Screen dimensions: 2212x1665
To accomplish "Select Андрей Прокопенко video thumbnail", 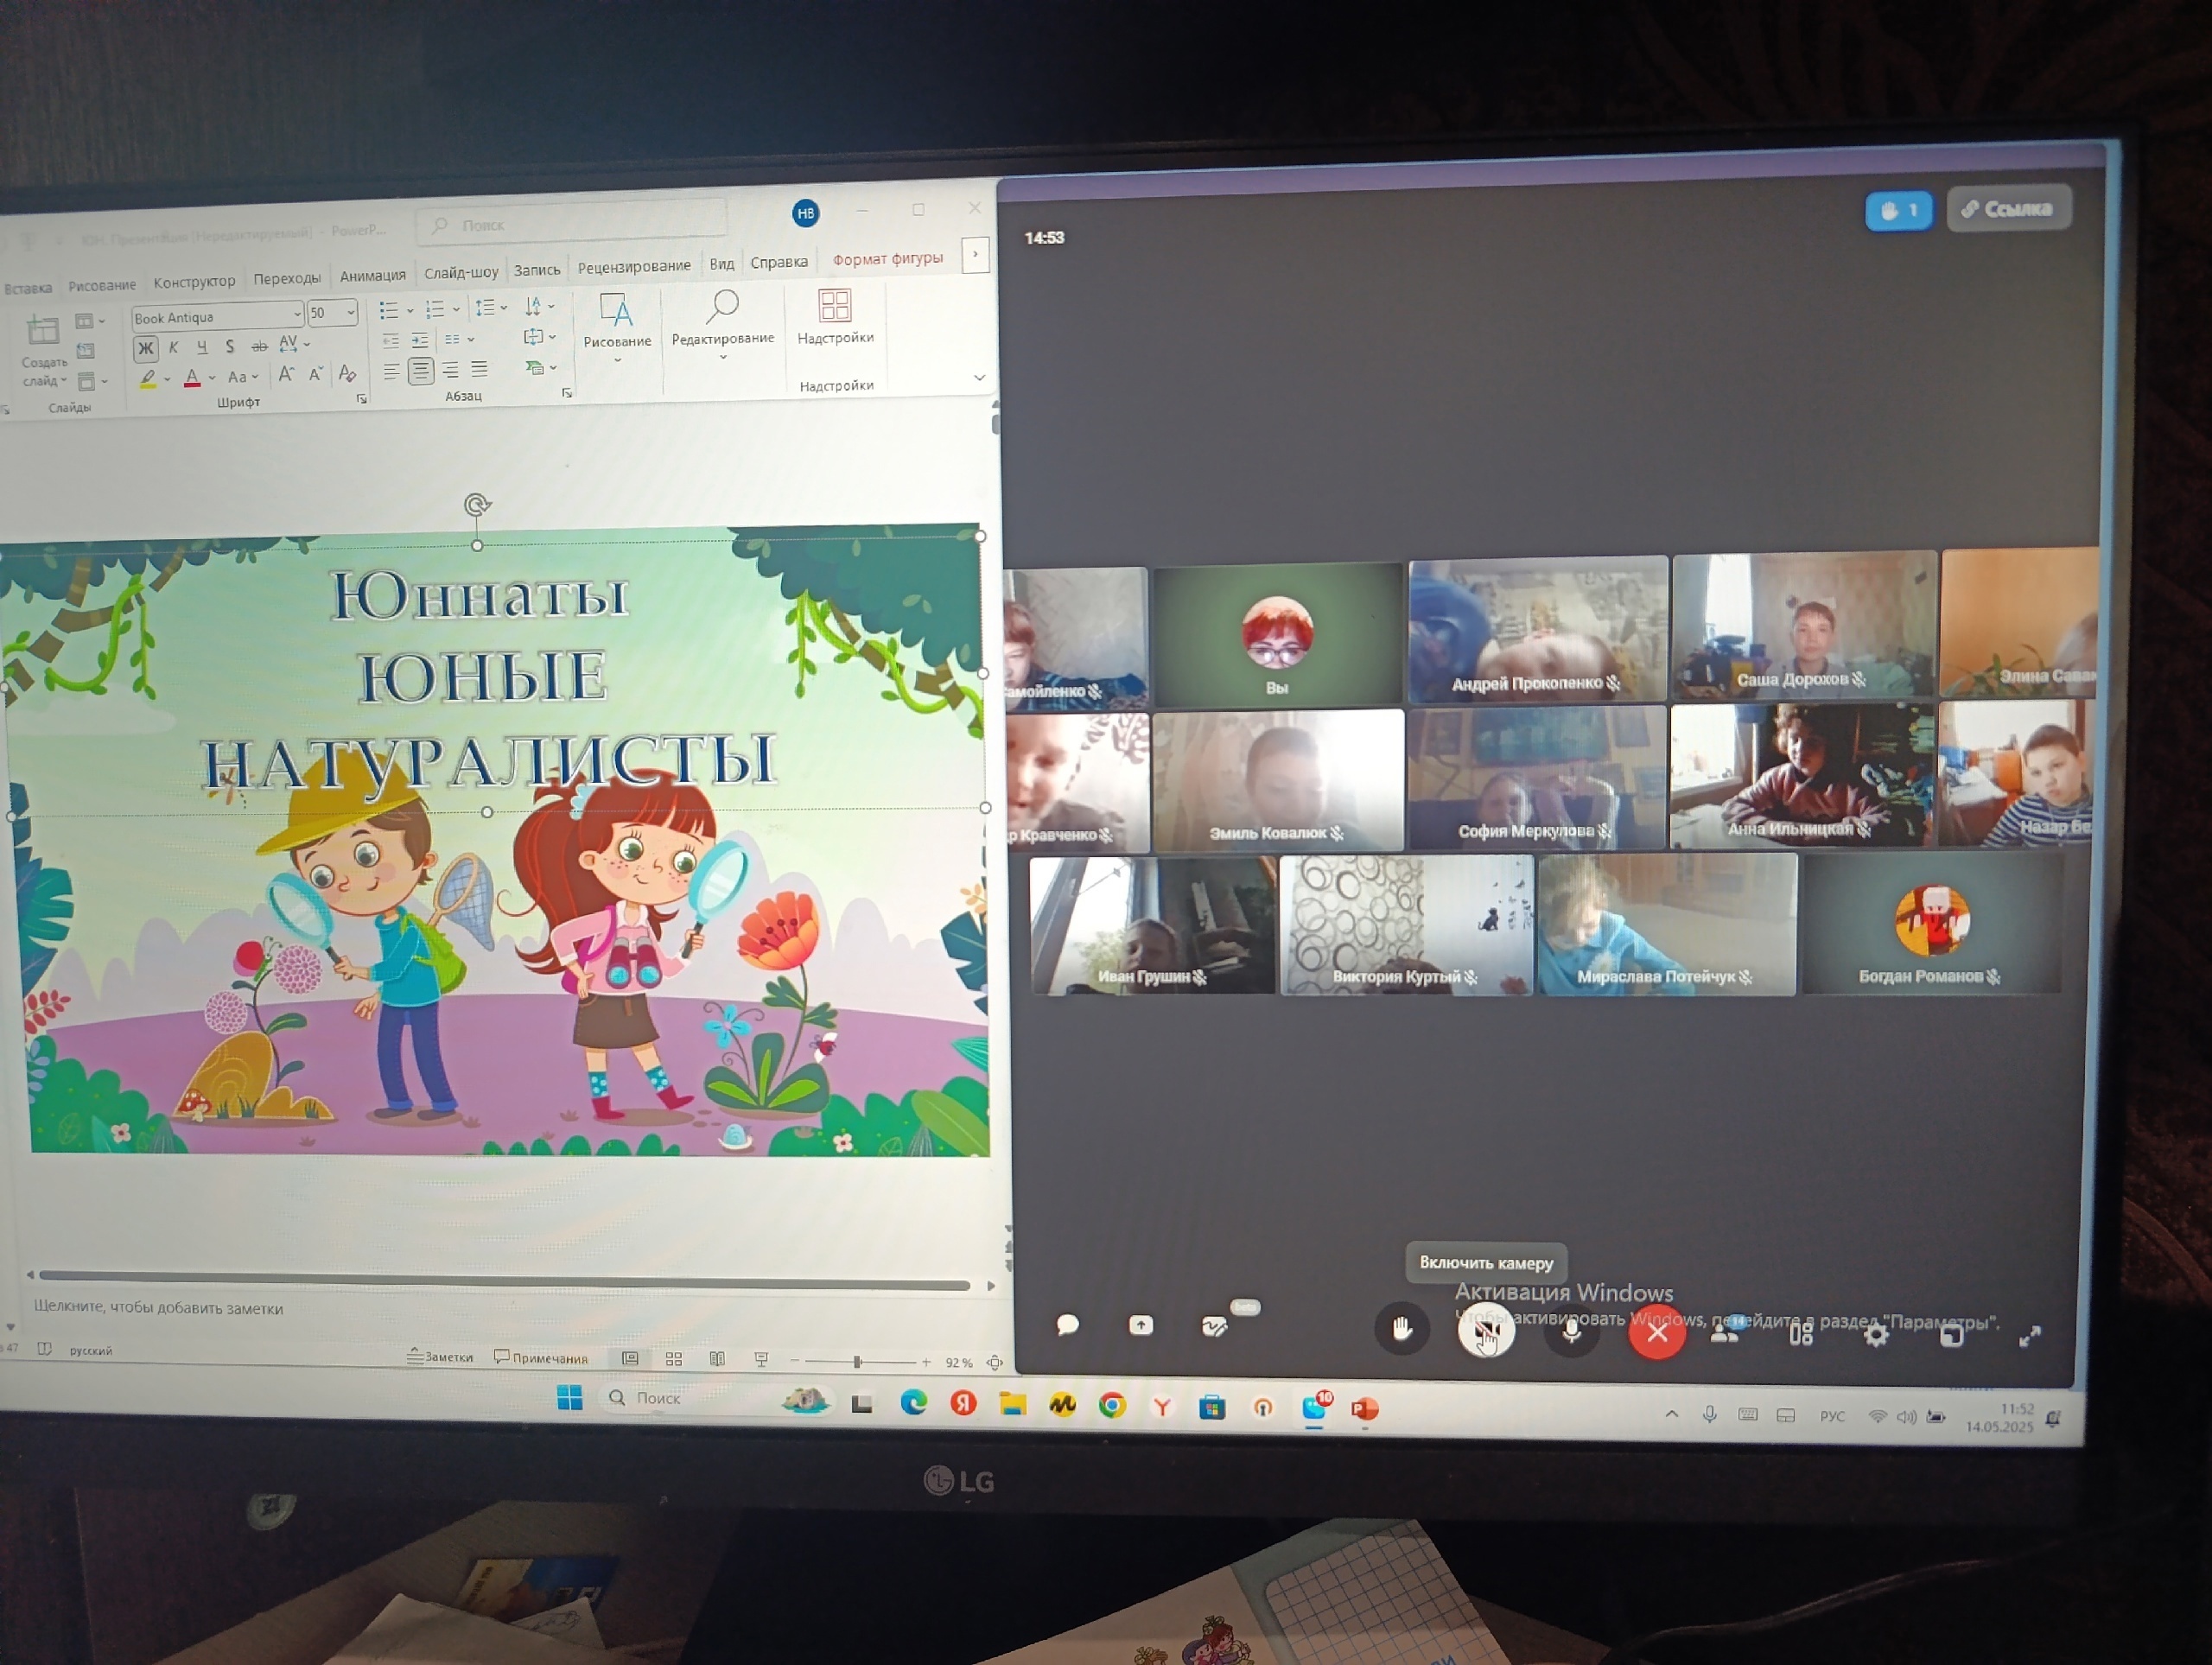I will (1538, 630).
